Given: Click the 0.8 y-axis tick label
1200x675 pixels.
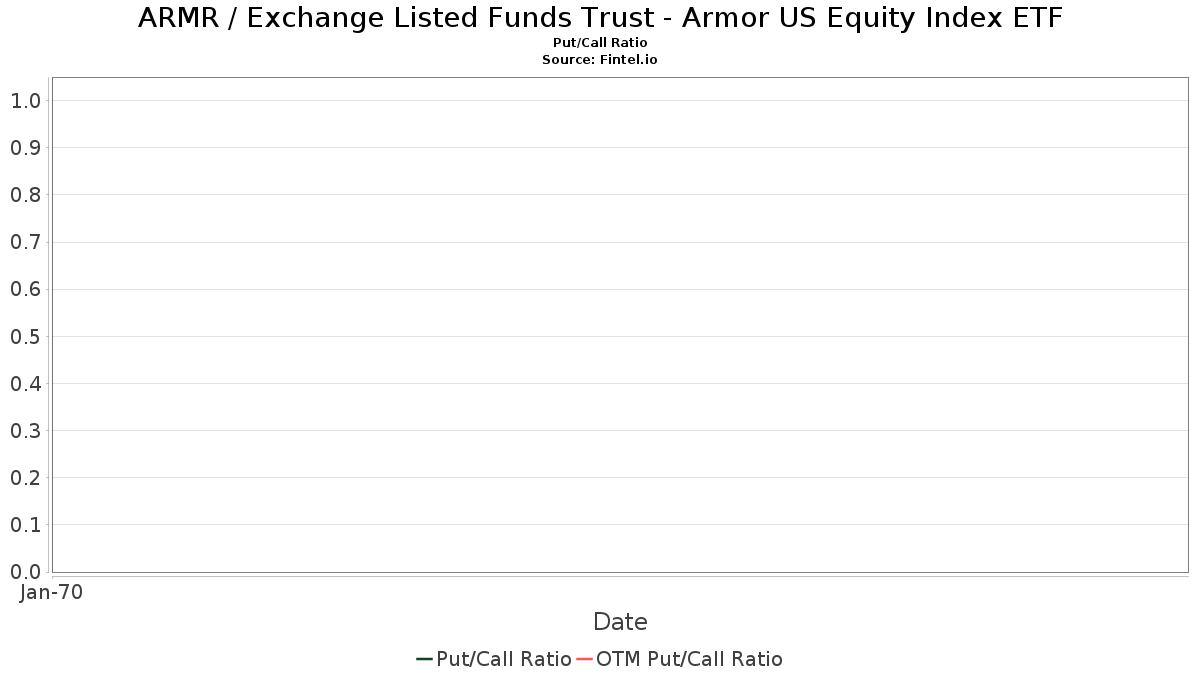Looking at the screenshot, I should (26, 195).
